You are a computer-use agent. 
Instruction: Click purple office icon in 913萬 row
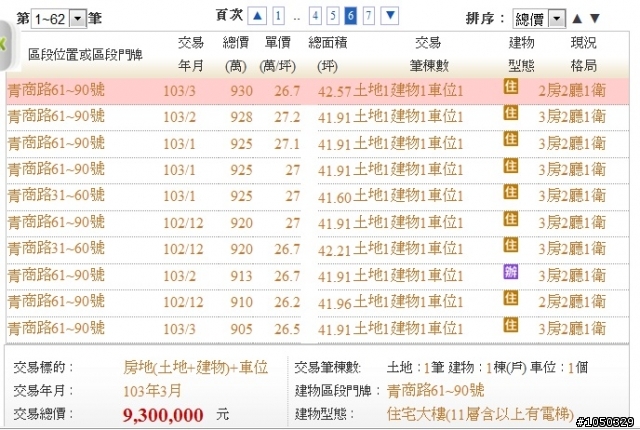[511, 271]
